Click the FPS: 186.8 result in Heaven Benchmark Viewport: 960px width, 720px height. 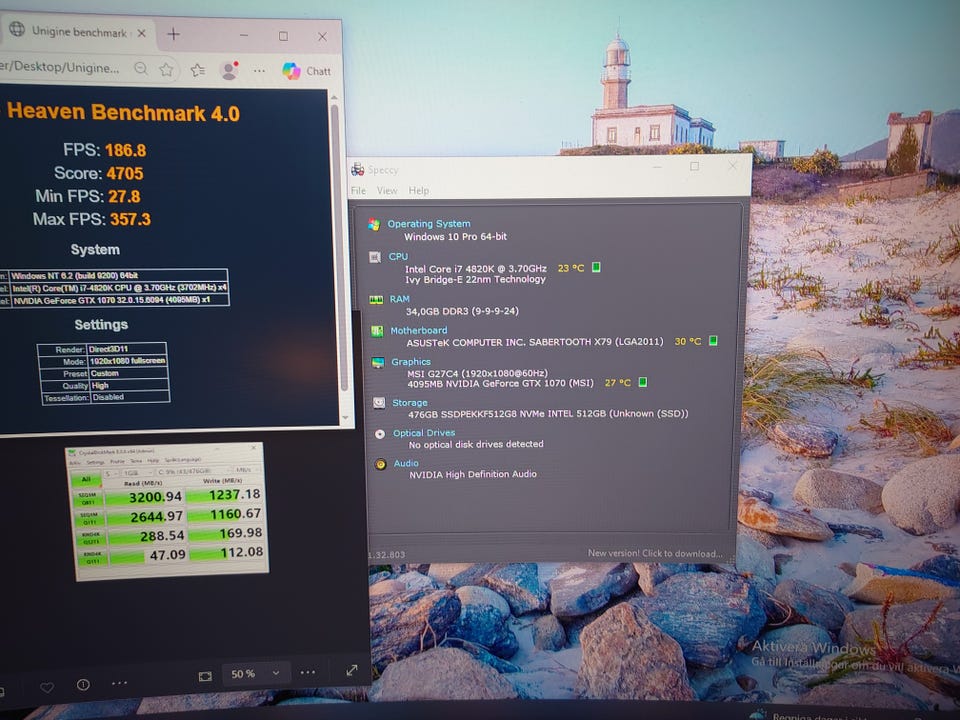105,150
